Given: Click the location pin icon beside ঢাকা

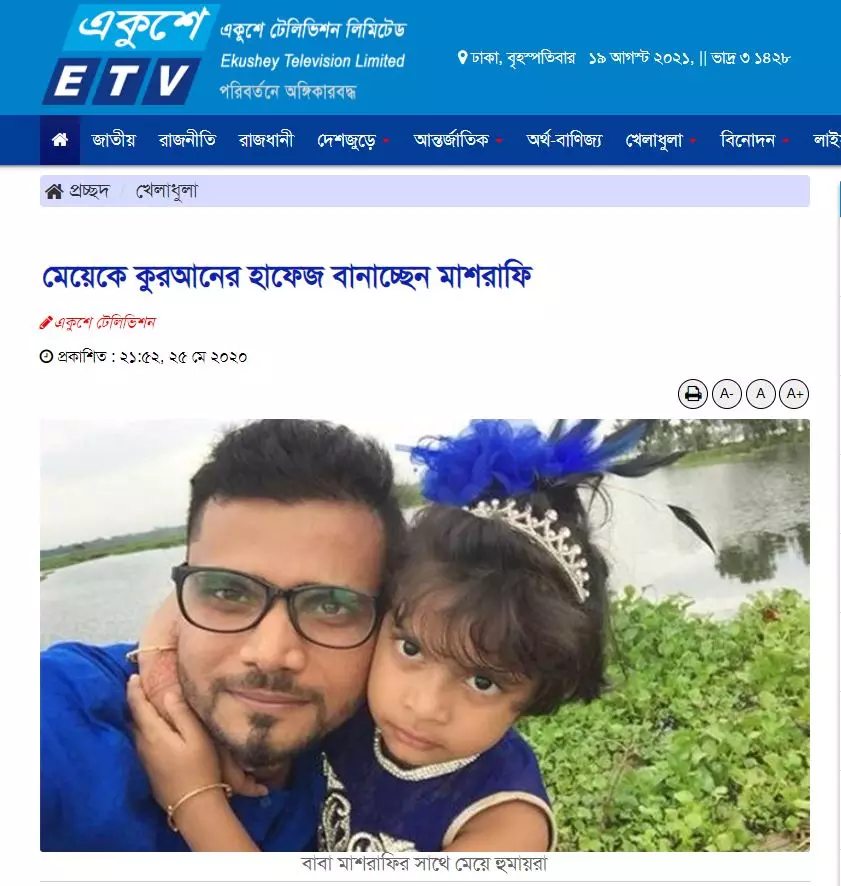Looking at the screenshot, I should 462,58.
